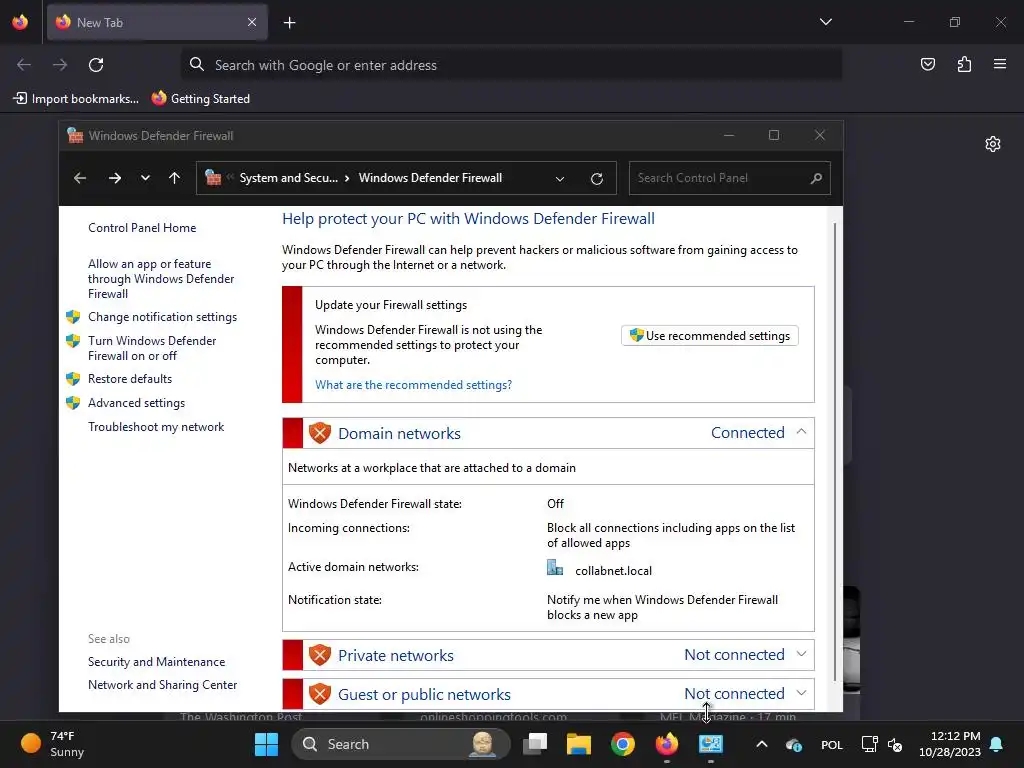The height and width of the screenshot is (768, 1024).
Task: Click Restore defaults link
Action: (x=130, y=379)
